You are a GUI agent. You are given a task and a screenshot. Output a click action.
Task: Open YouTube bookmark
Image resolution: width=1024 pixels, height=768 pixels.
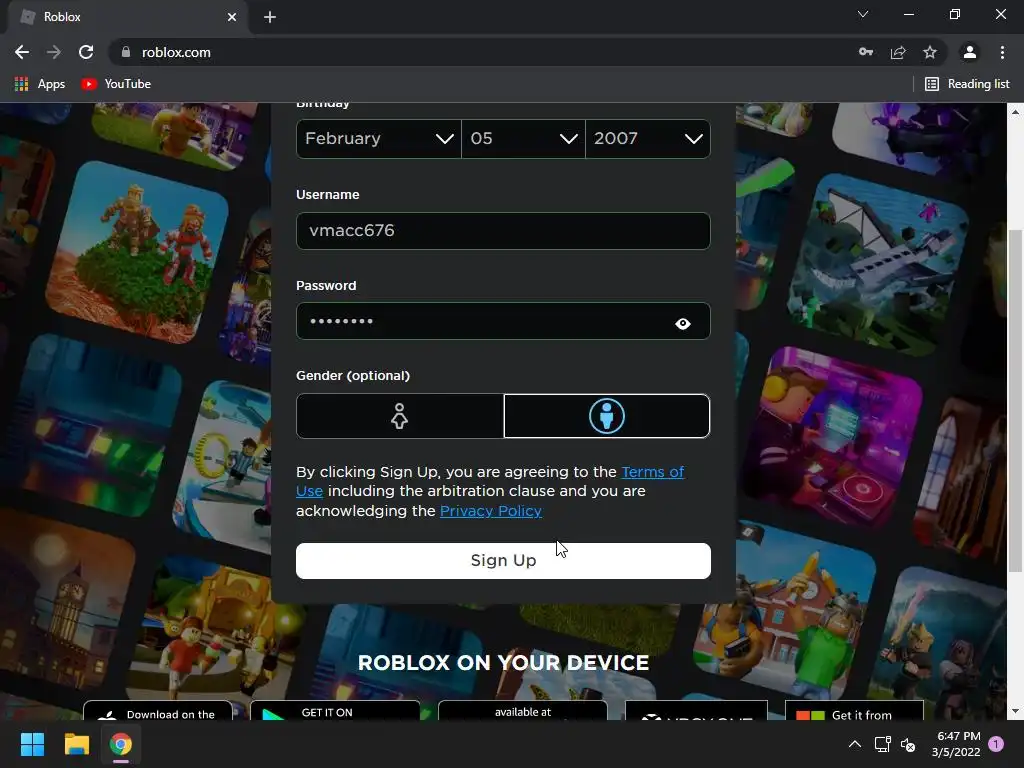tap(116, 84)
